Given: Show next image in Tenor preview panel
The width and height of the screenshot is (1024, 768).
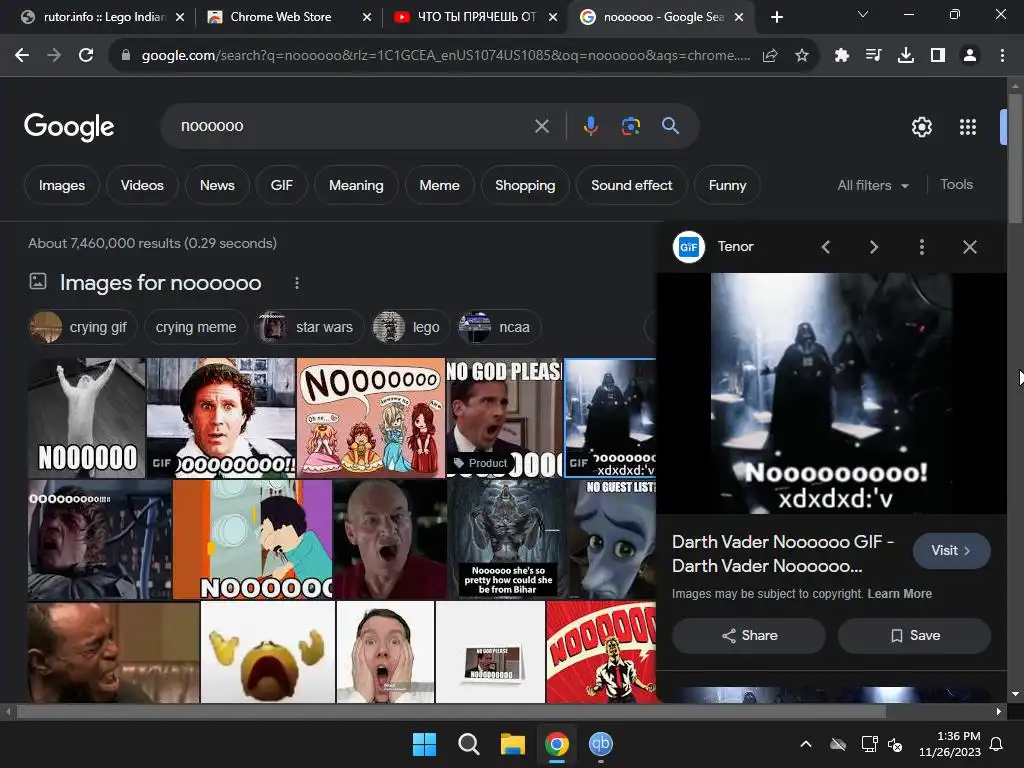Looking at the screenshot, I should click(x=874, y=247).
